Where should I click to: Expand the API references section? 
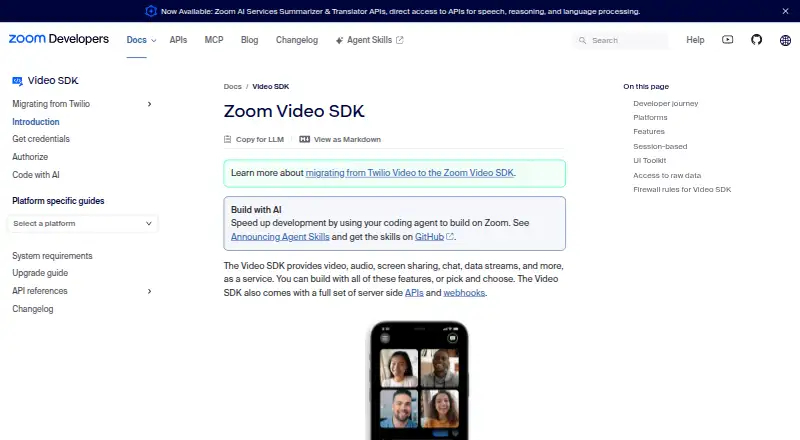pos(149,291)
